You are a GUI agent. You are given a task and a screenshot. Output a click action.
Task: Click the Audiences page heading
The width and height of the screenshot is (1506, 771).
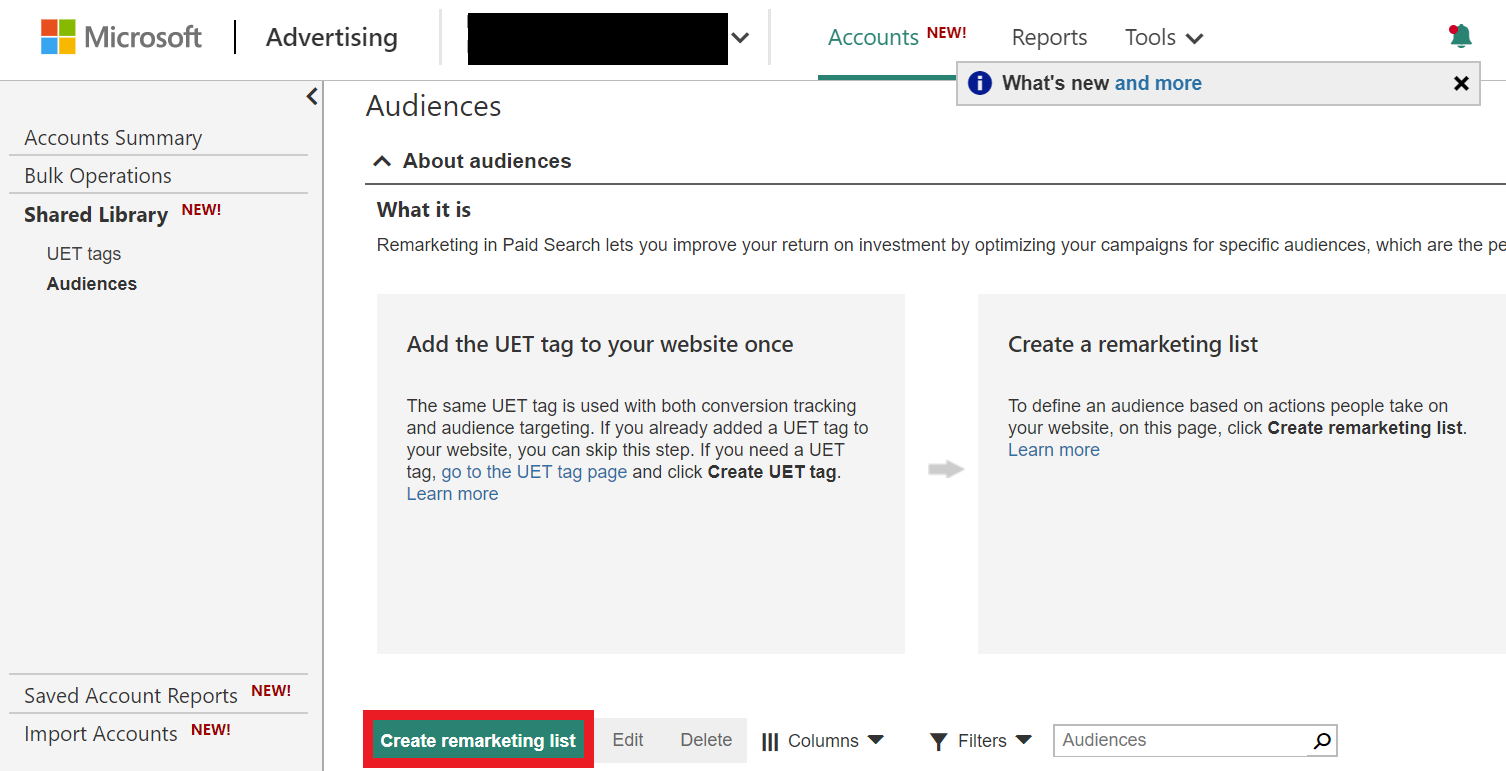coord(434,106)
